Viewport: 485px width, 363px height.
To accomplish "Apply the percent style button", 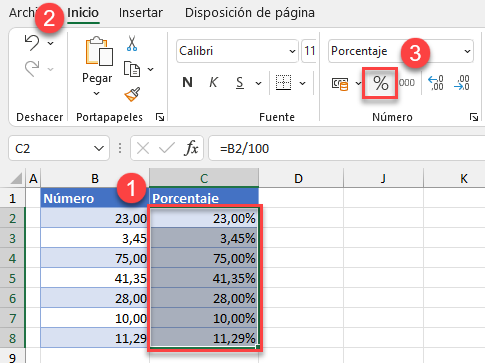I will [380, 83].
